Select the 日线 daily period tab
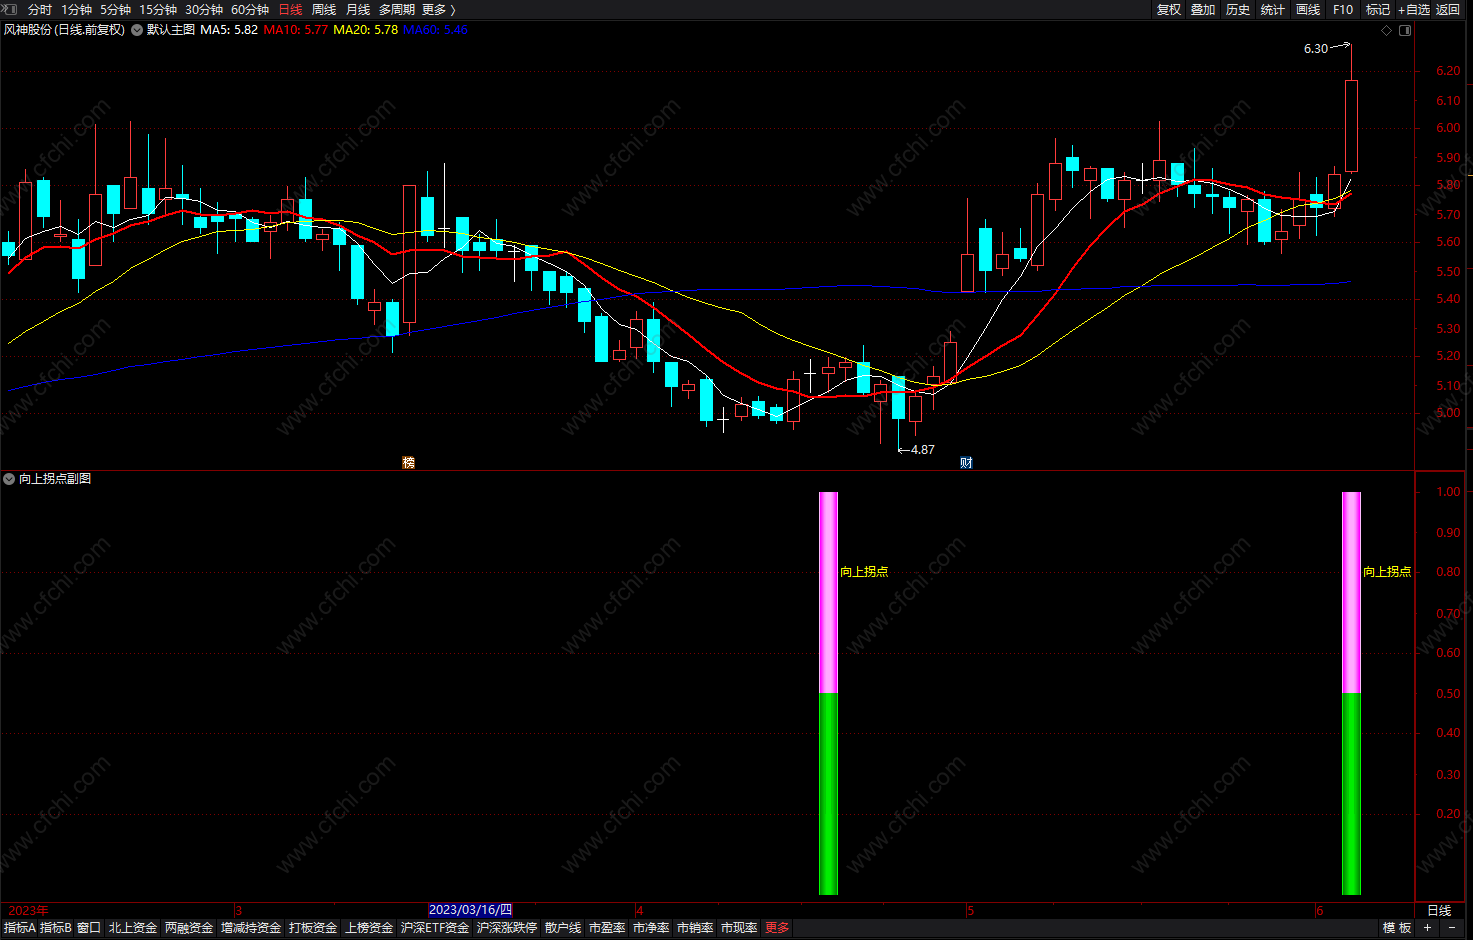The image size is (1473, 940). (x=290, y=9)
